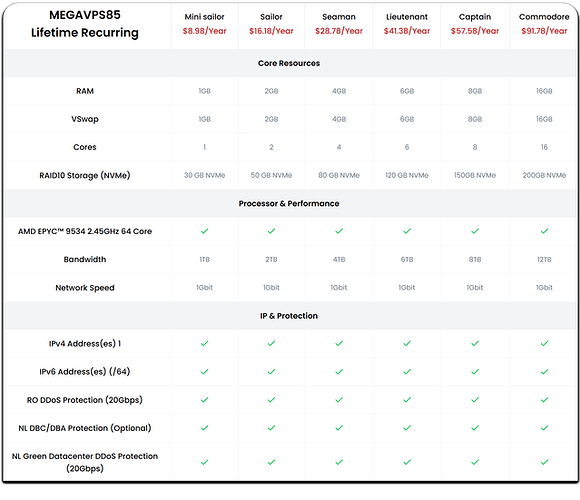Viewport: 580px width, 500px height.
Task: Click IPv4 Address checkmark for Captain
Action: 475,344
